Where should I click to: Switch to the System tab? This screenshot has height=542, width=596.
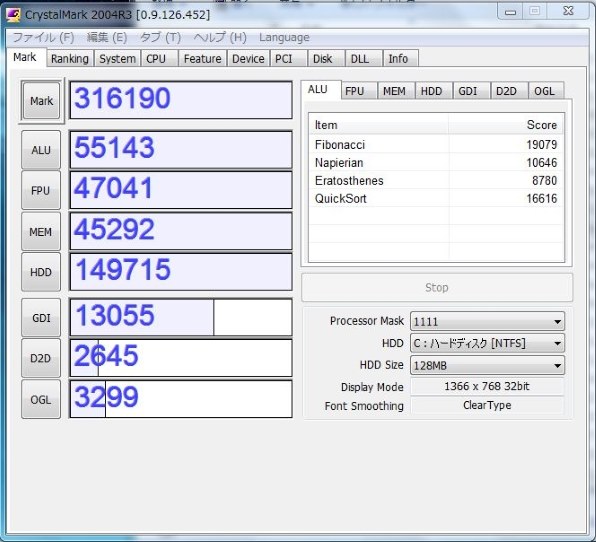click(x=117, y=59)
